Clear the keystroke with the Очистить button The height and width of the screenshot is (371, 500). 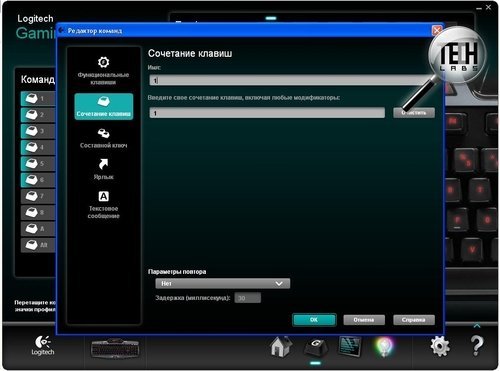click(x=414, y=113)
